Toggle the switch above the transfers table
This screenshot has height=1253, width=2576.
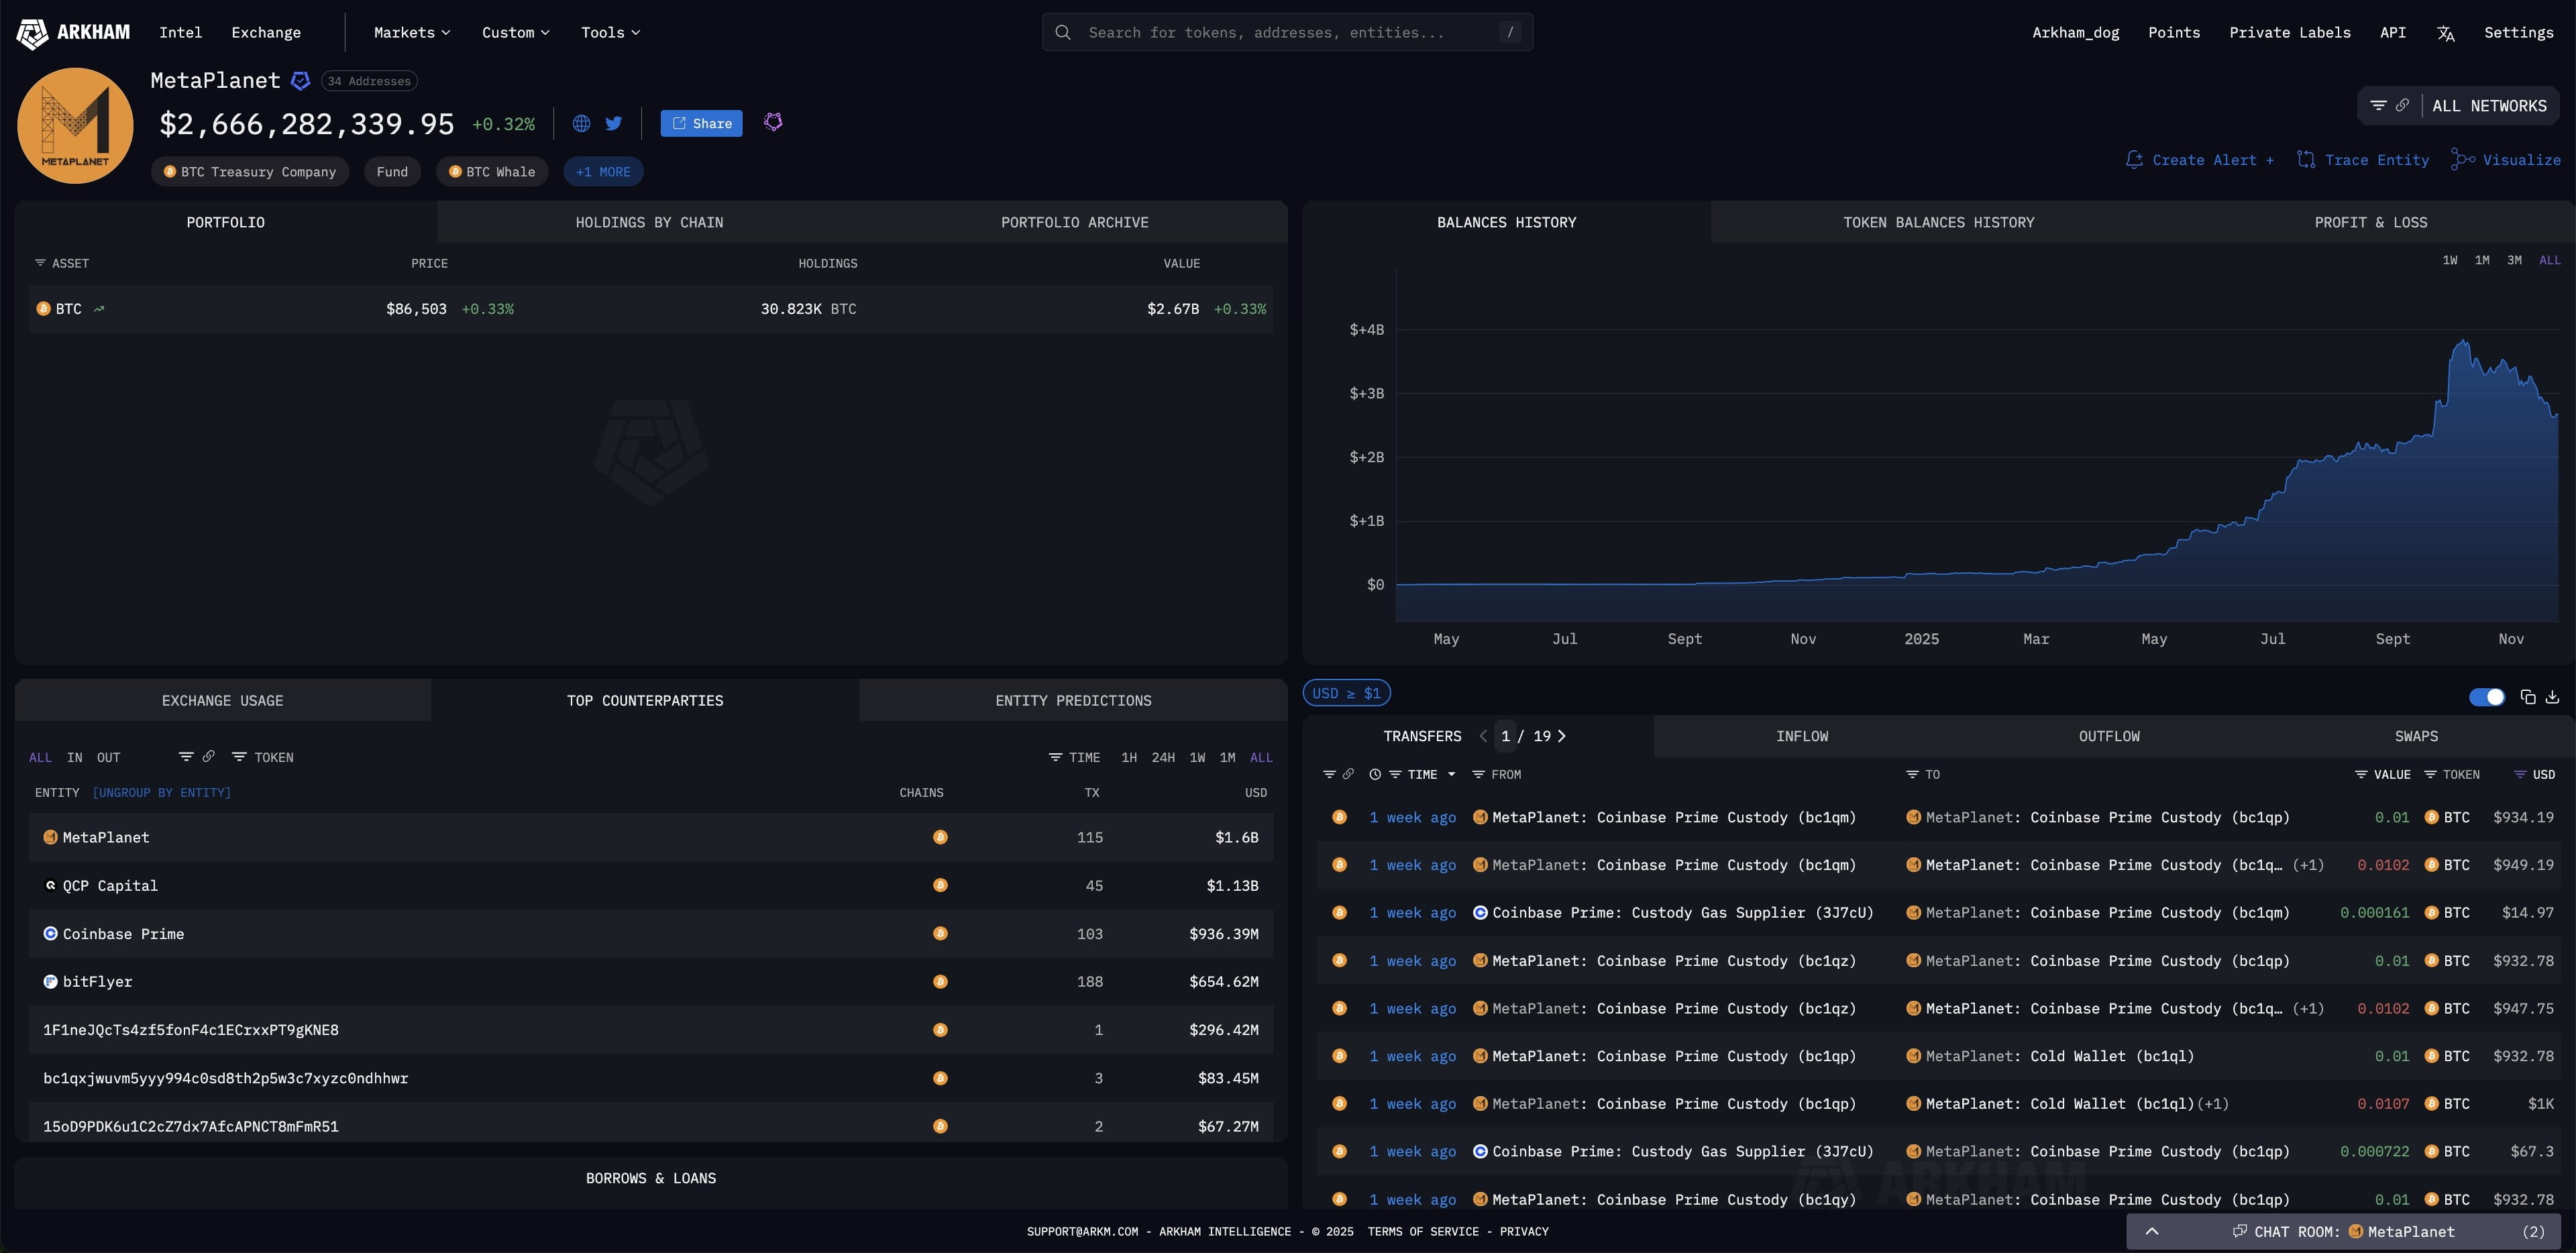pyautogui.click(x=2487, y=697)
